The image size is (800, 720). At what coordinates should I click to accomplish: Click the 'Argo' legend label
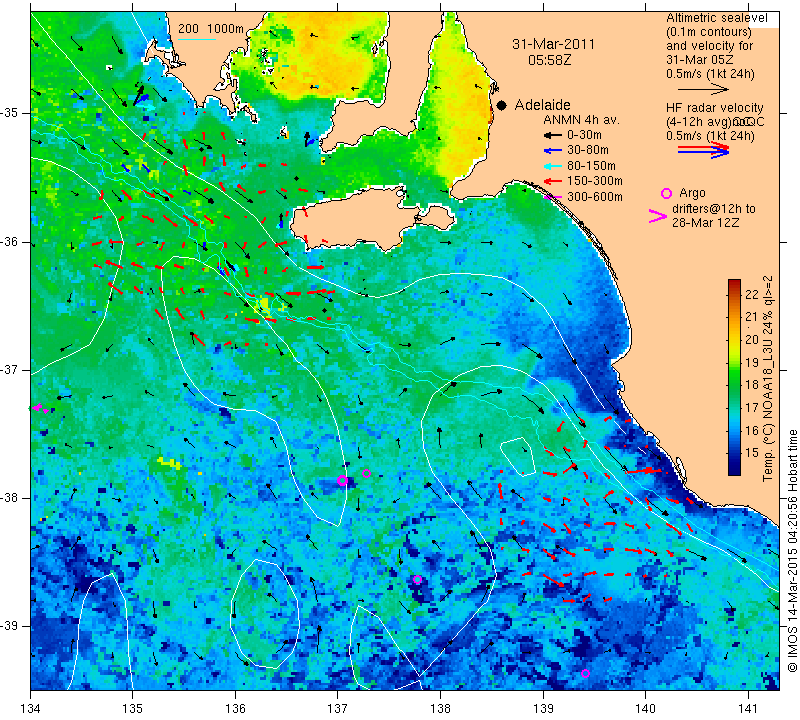click(x=692, y=193)
